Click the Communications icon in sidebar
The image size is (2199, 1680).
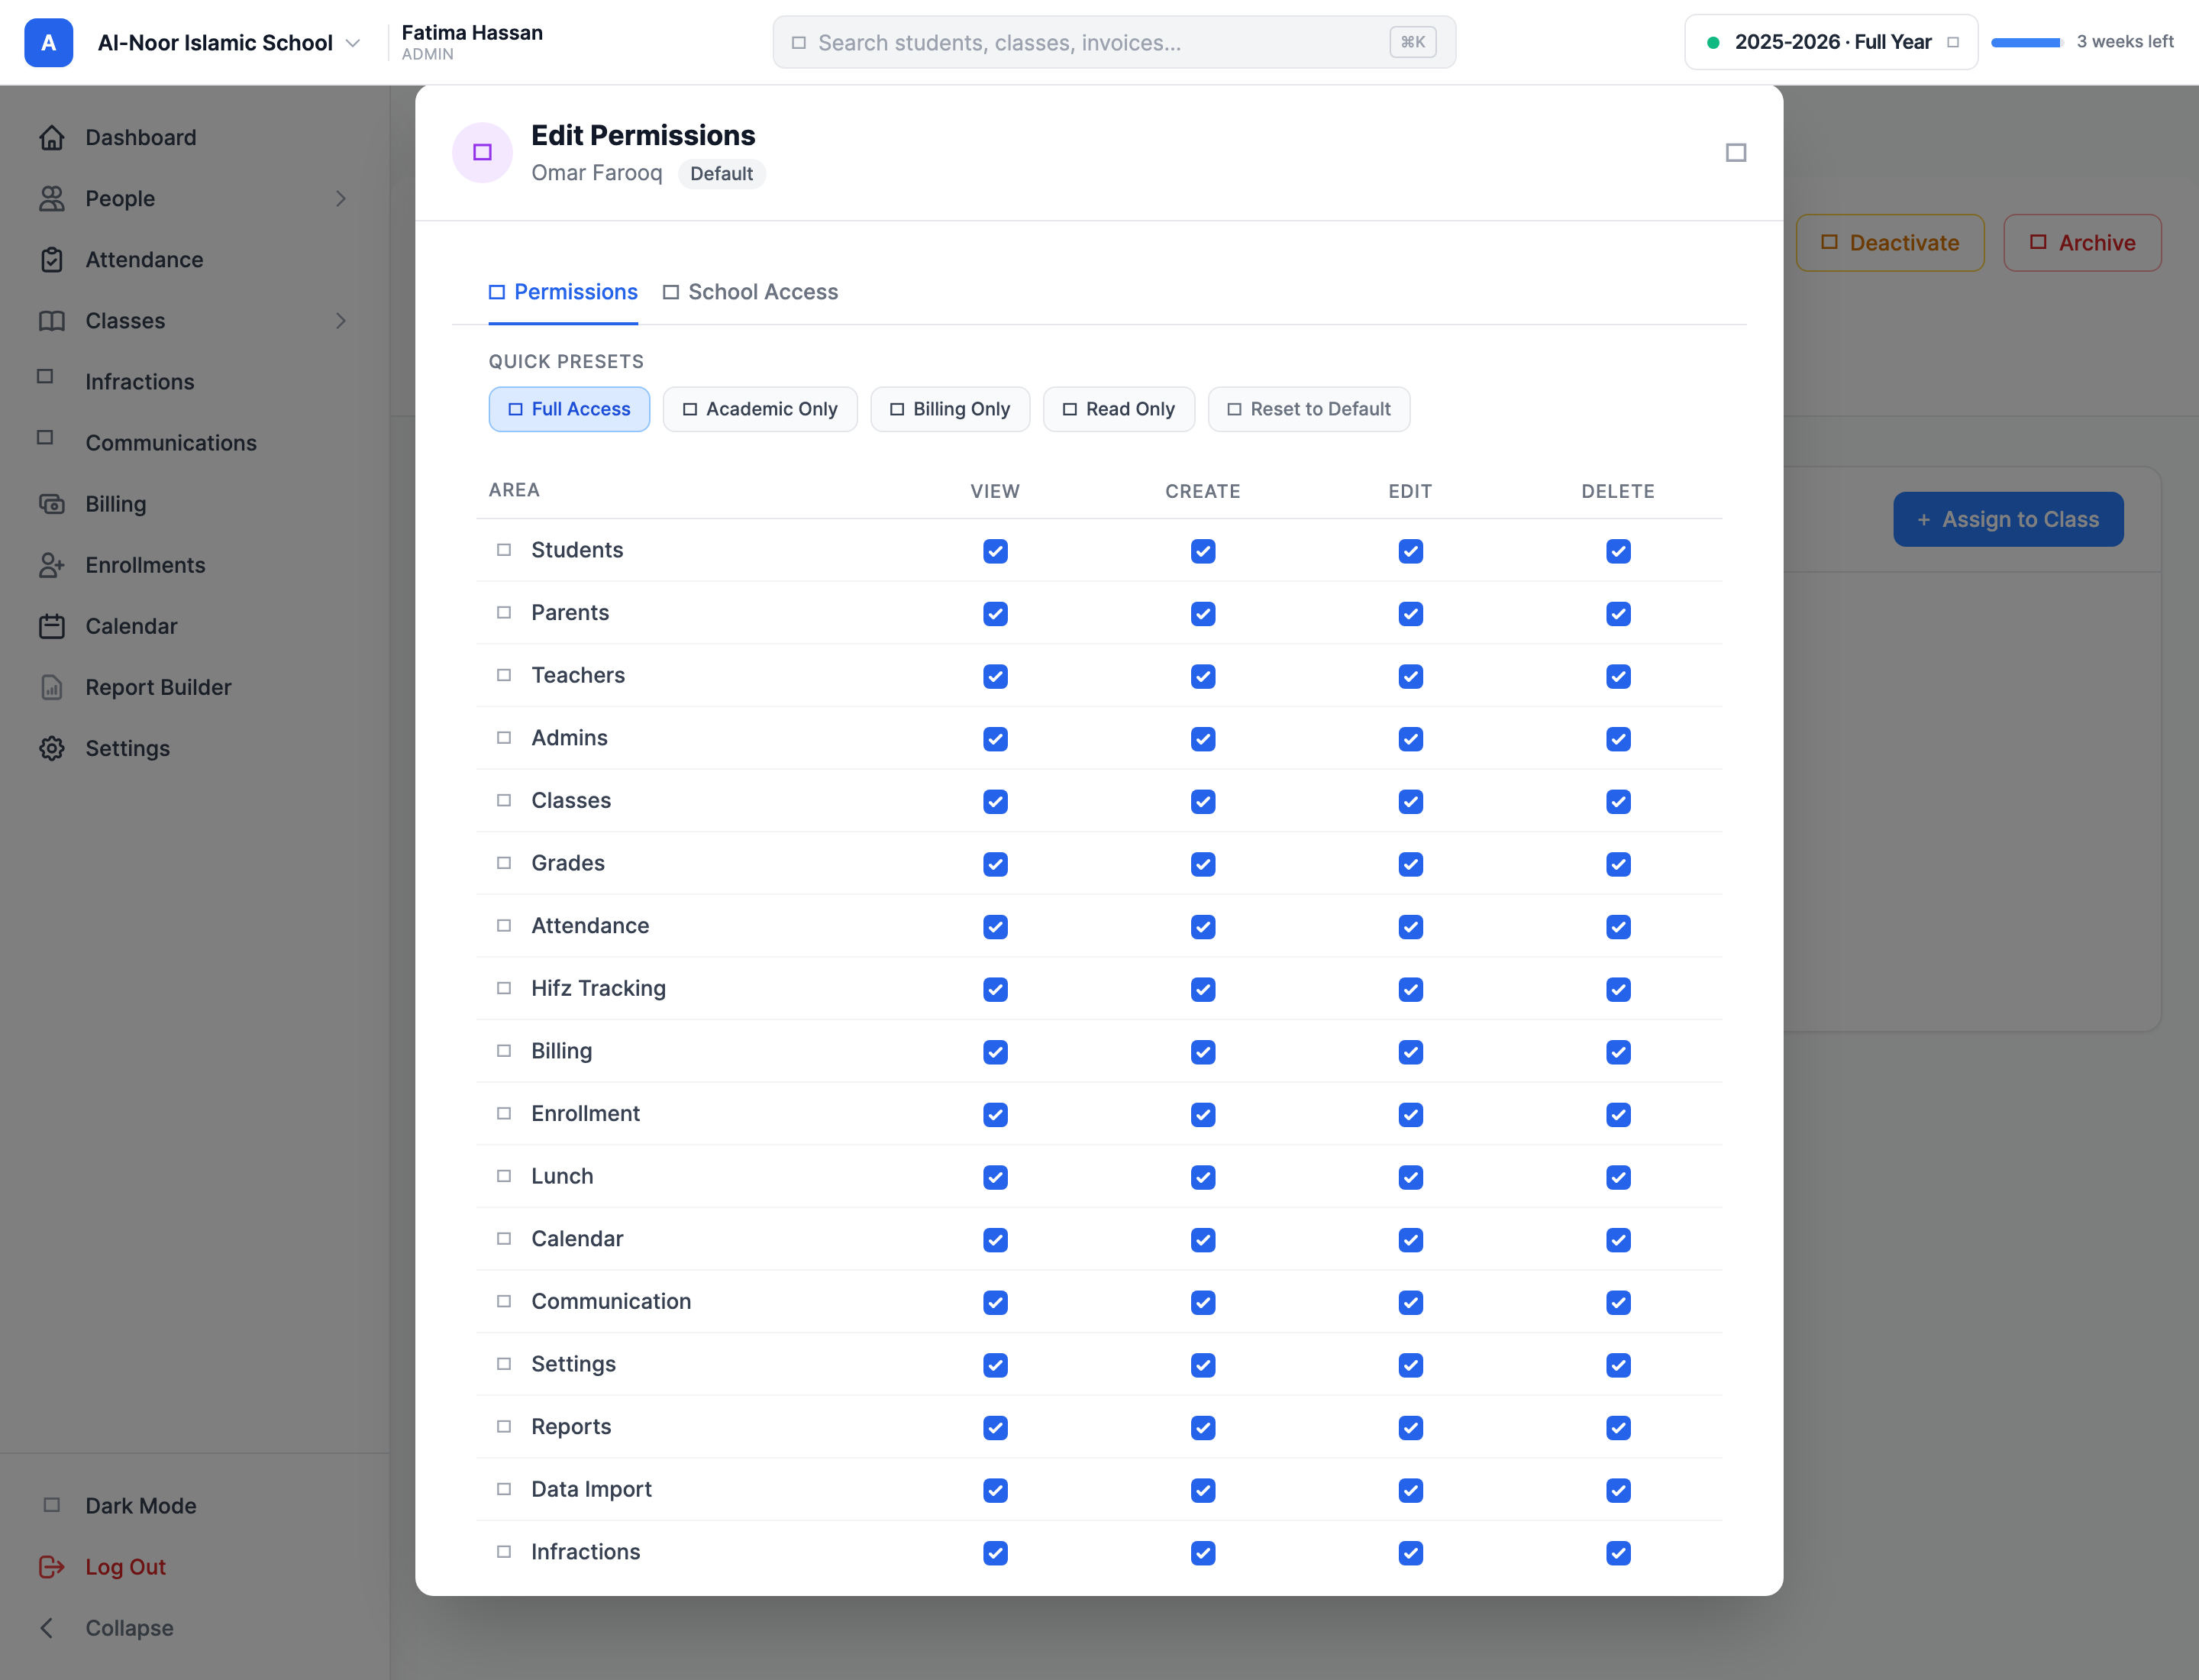tap(45, 438)
